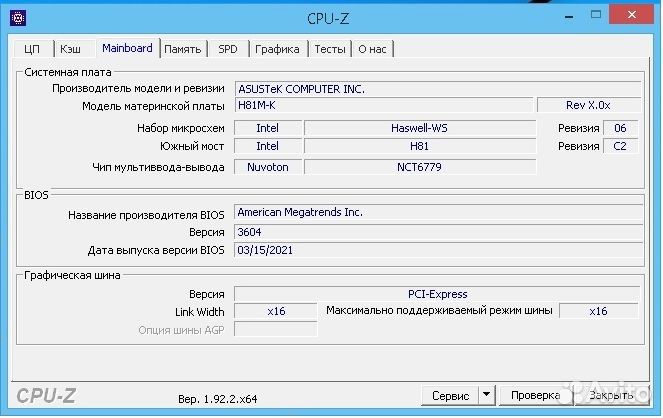This screenshot has height=418, width=663.
Task: Click the Link Width label
Action: tap(200, 312)
